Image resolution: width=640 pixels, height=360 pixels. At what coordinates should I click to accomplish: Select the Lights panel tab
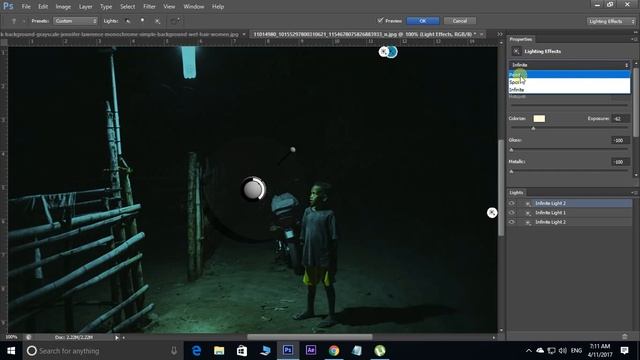(516, 192)
